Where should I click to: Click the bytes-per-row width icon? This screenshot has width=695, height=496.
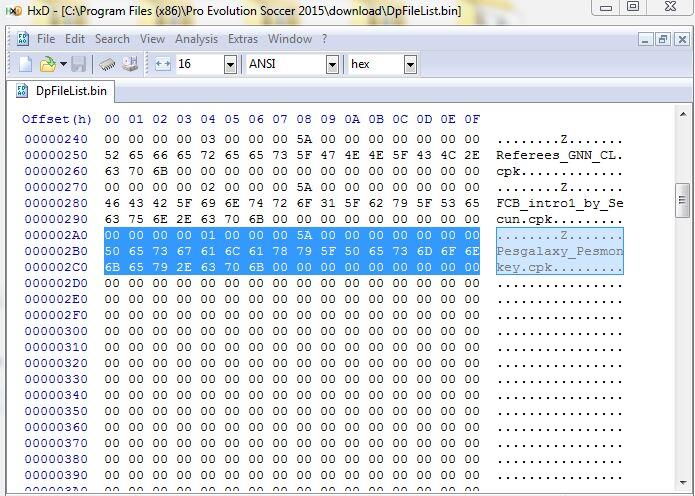(163, 64)
